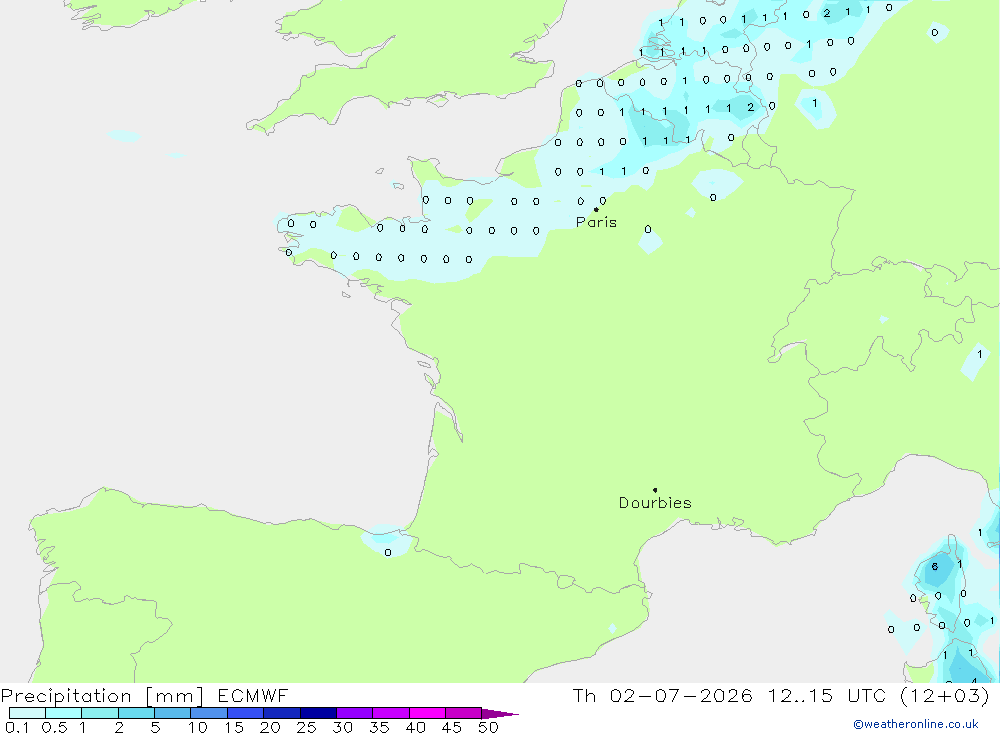Click the black dot marking Paris

point(596,209)
